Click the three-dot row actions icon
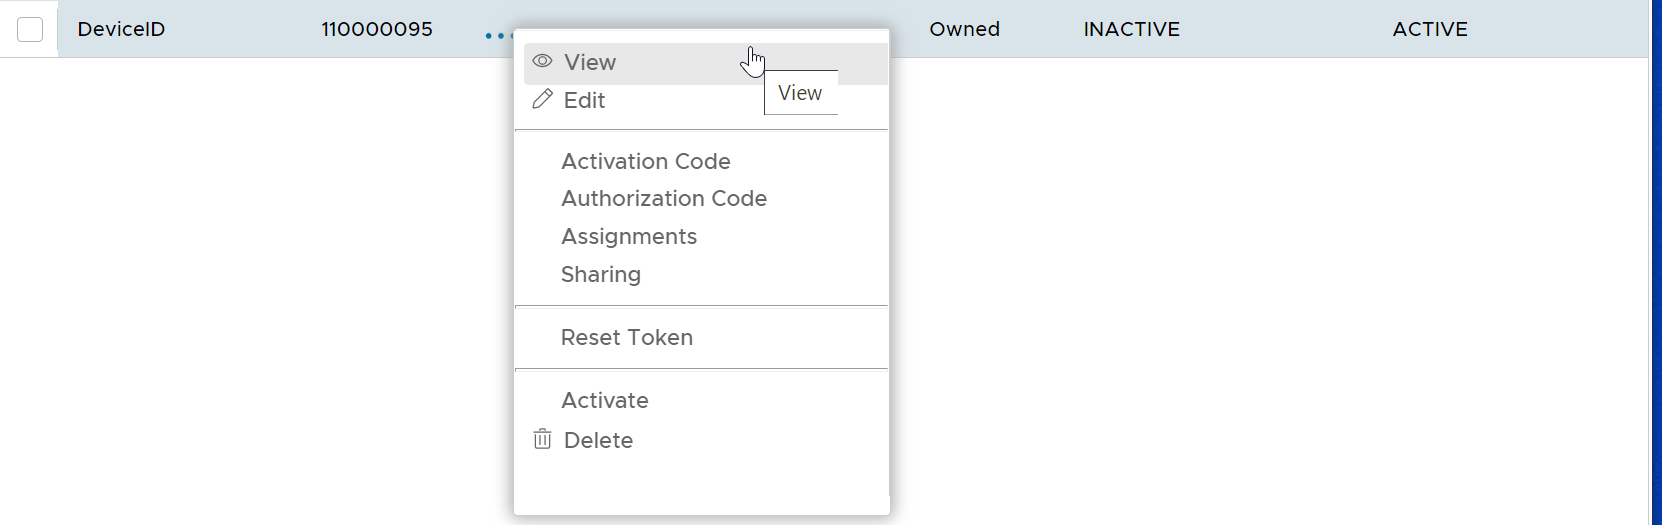This screenshot has height=525, width=1662. click(x=498, y=36)
